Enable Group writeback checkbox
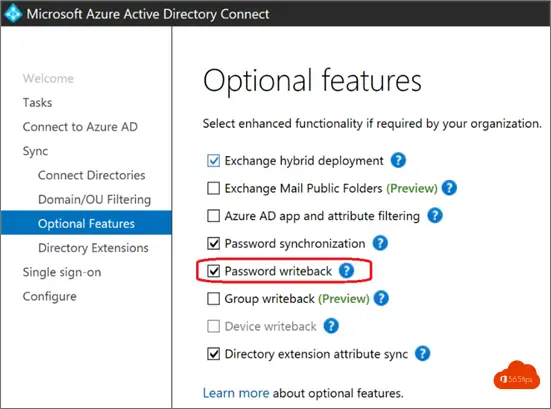Image resolution: width=551 pixels, height=409 pixels. click(213, 299)
